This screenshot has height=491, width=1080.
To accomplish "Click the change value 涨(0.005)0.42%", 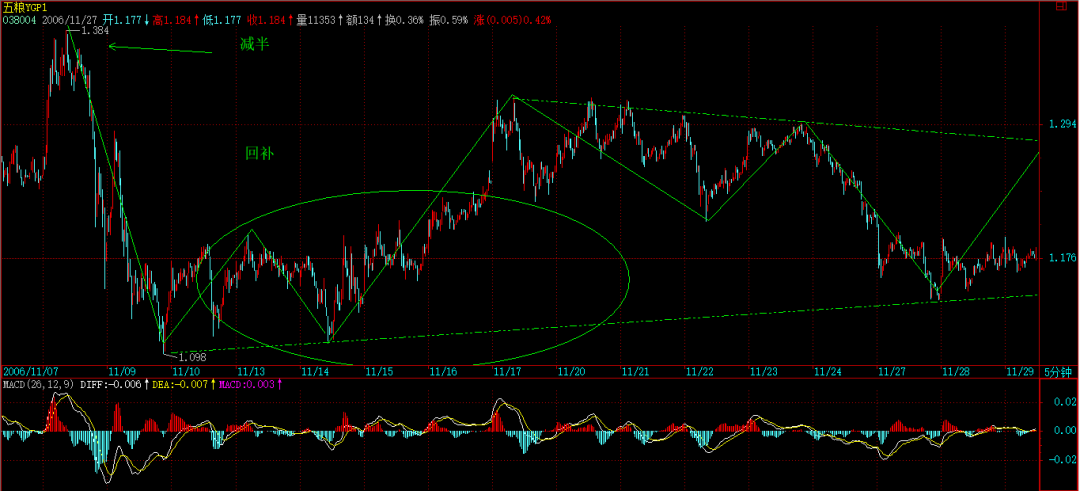I will point(512,21).
